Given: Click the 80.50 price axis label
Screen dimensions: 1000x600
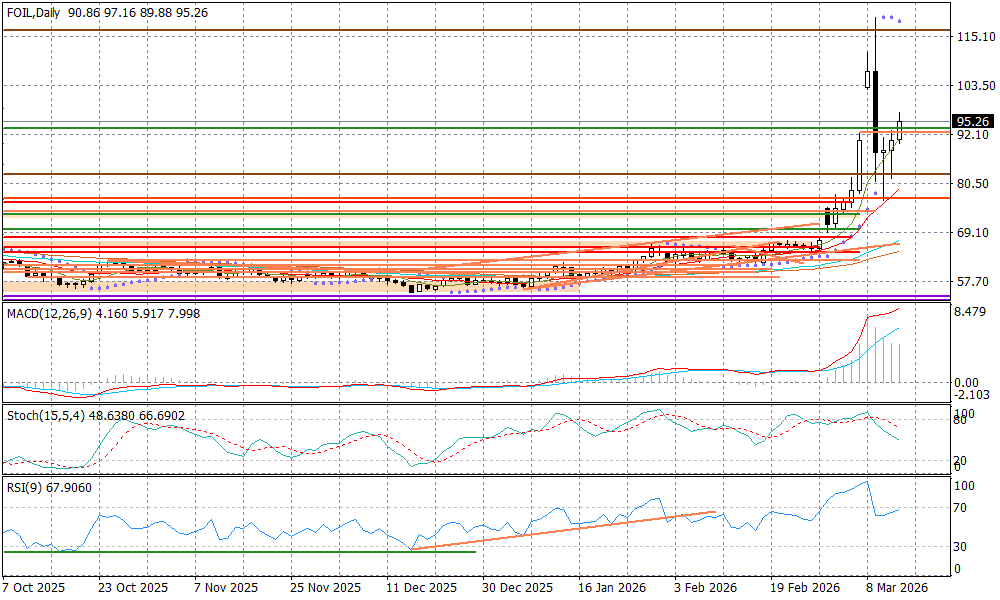Looking at the screenshot, I should pos(973,184).
